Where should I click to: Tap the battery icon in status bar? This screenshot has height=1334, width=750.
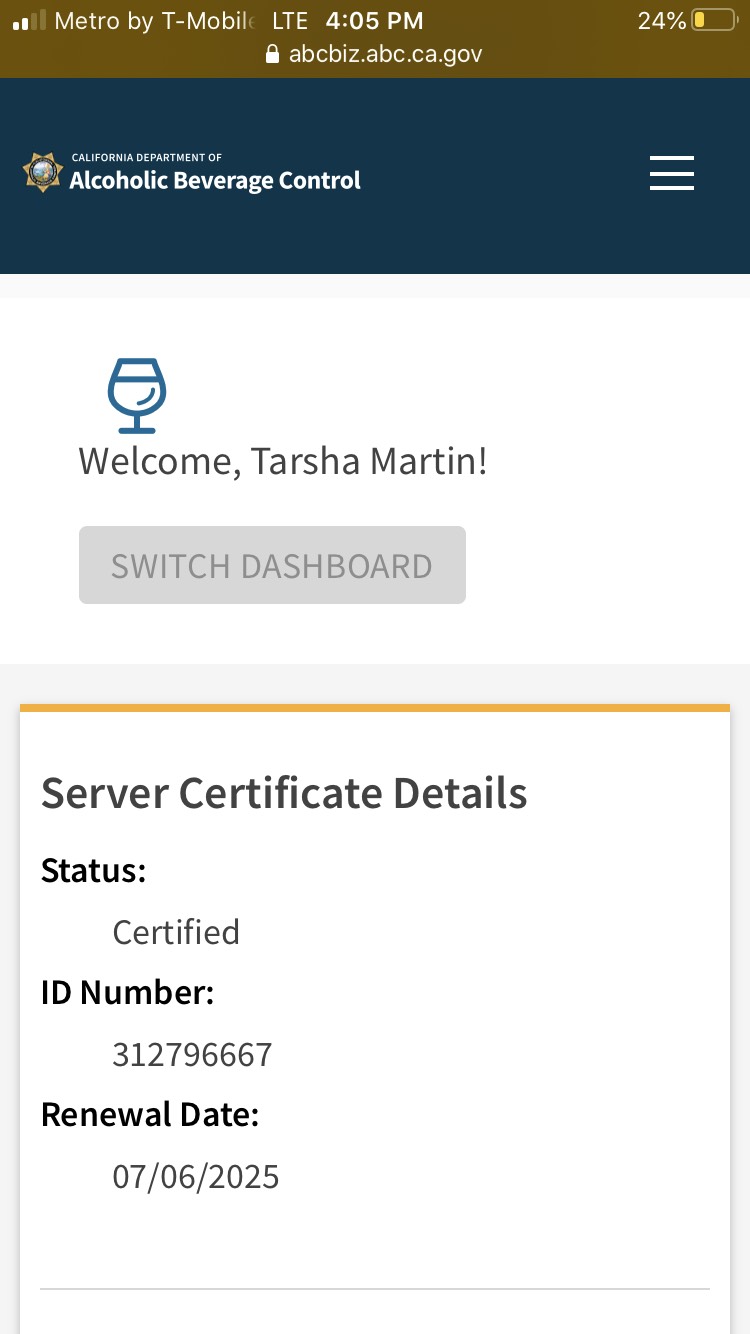(x=713, y=21)
